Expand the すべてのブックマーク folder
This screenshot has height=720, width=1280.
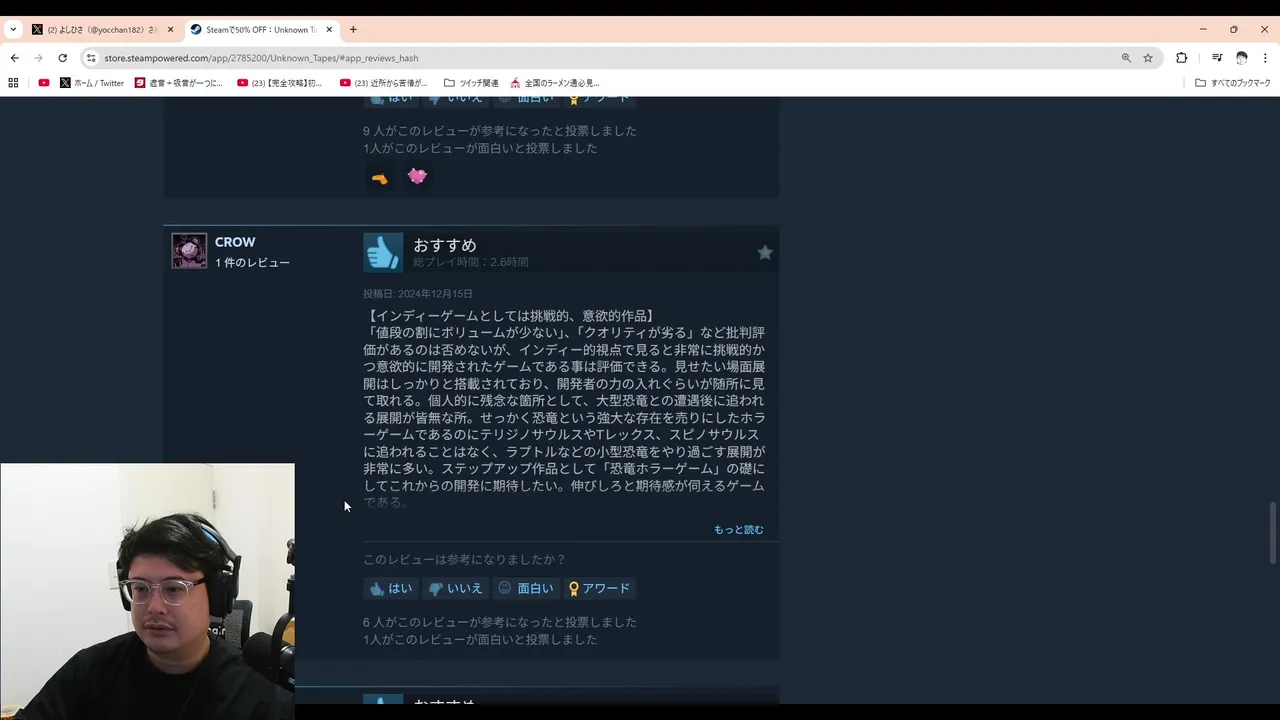(x=1233, y=83)
